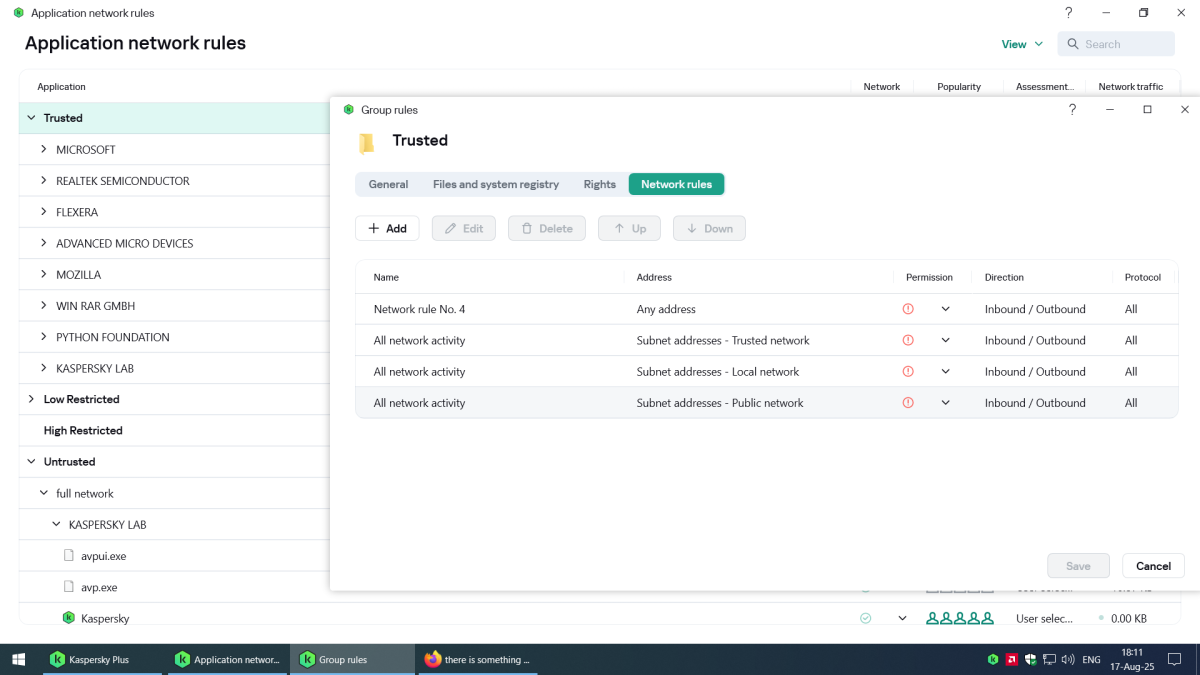This screenshot has width=1200, height=675.
Task: Expand the FLEXERA group
Action: 44,212
